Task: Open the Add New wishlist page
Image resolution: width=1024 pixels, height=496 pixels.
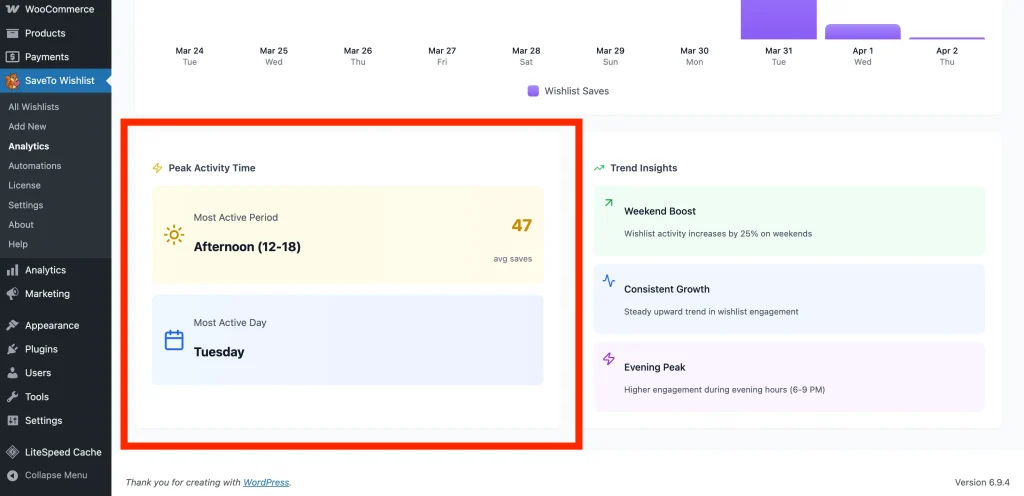Action: click(x=28, y=127)
